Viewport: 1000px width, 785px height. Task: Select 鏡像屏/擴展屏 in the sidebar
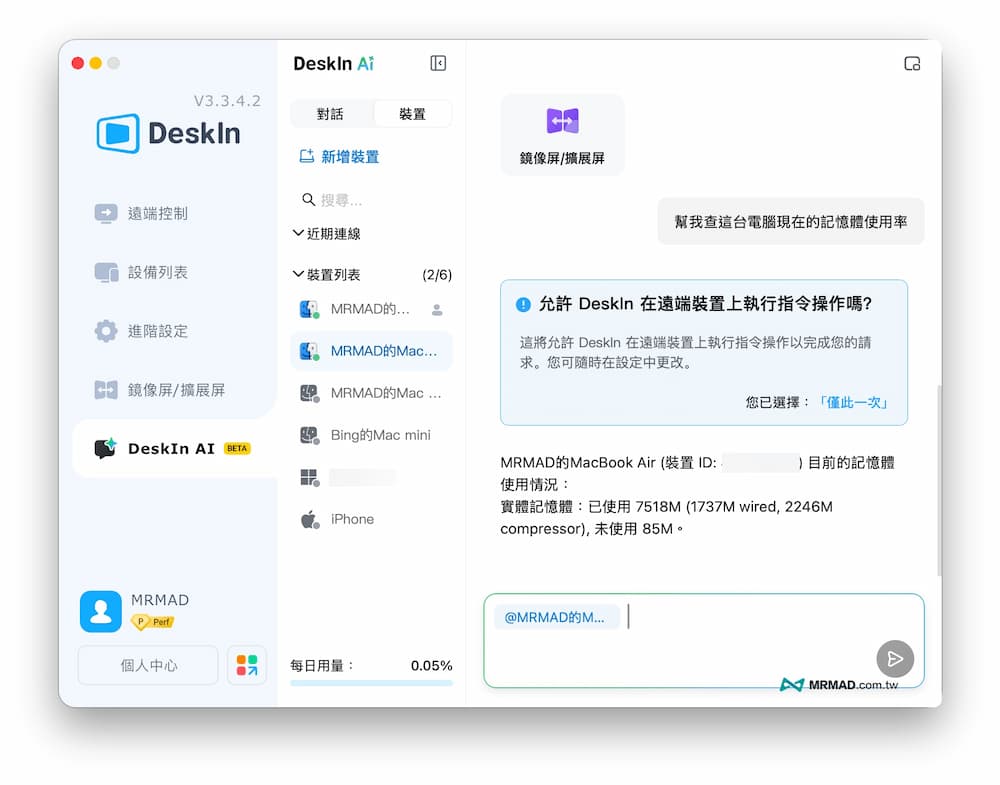[x=106, y=390]
